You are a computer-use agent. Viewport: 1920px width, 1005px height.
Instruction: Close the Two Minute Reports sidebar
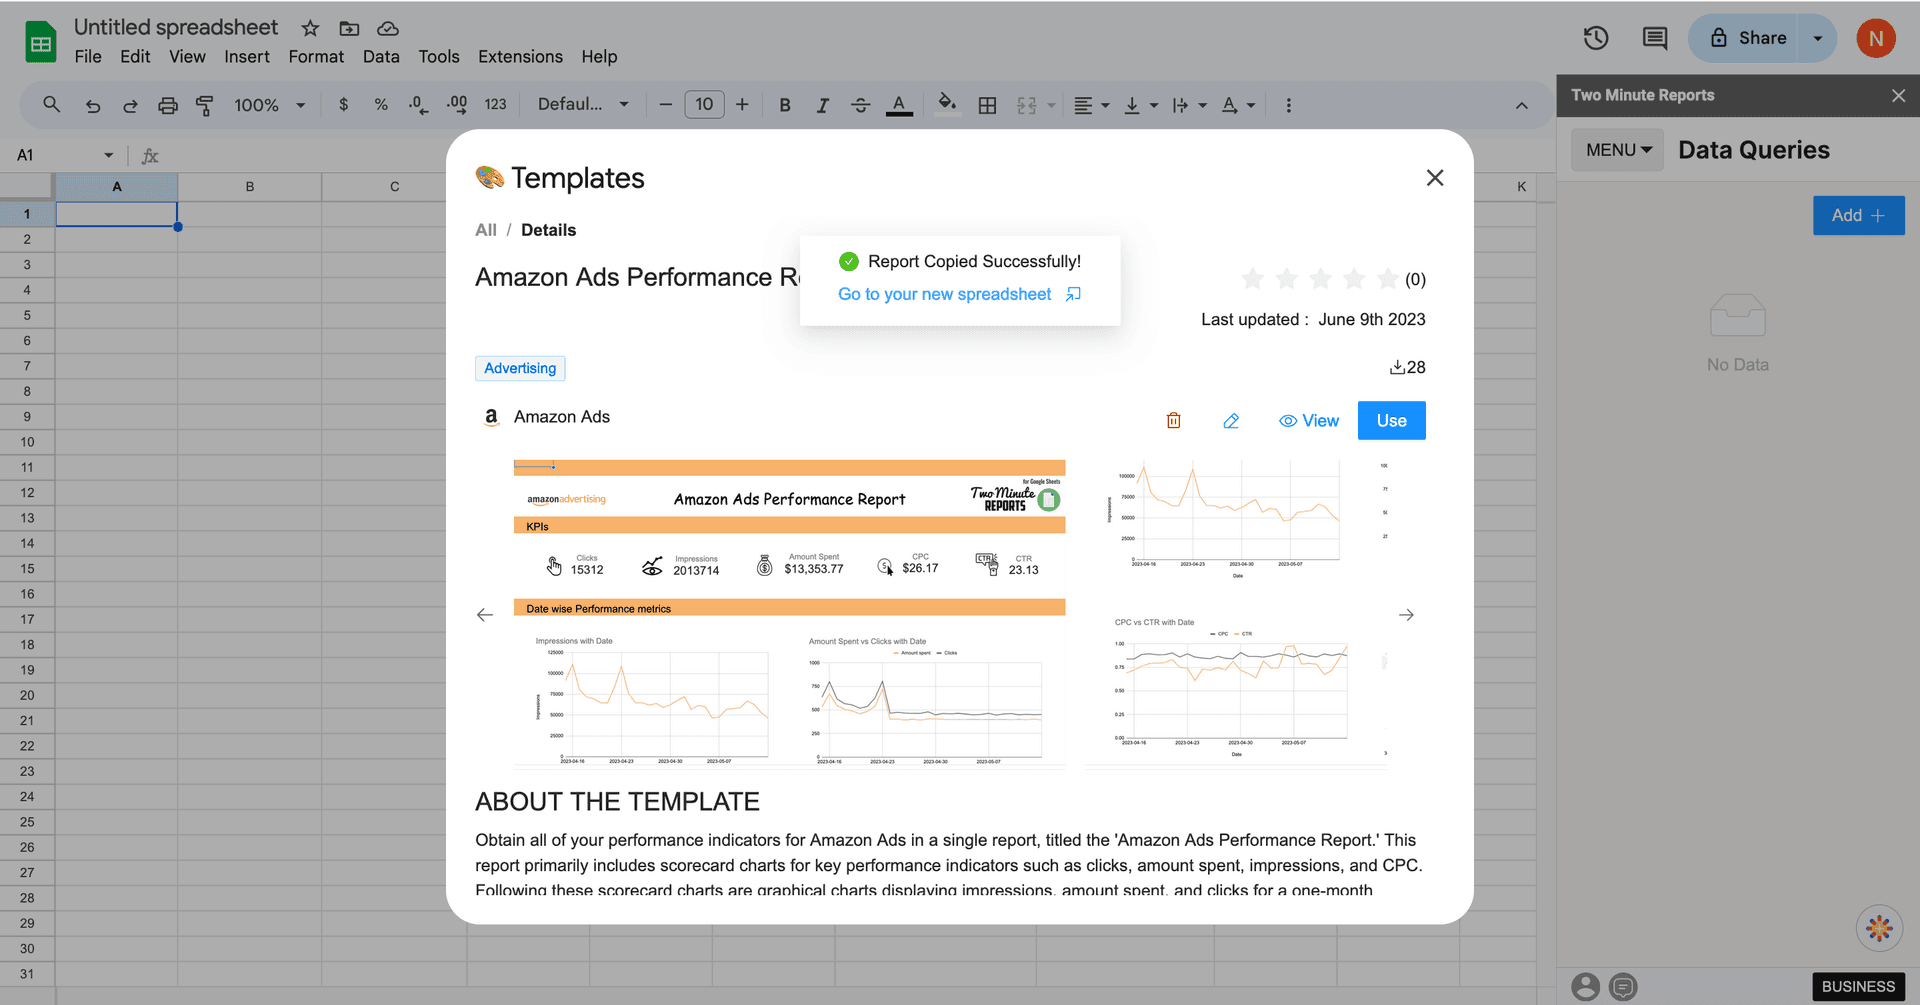click(x=1898, y=95)
